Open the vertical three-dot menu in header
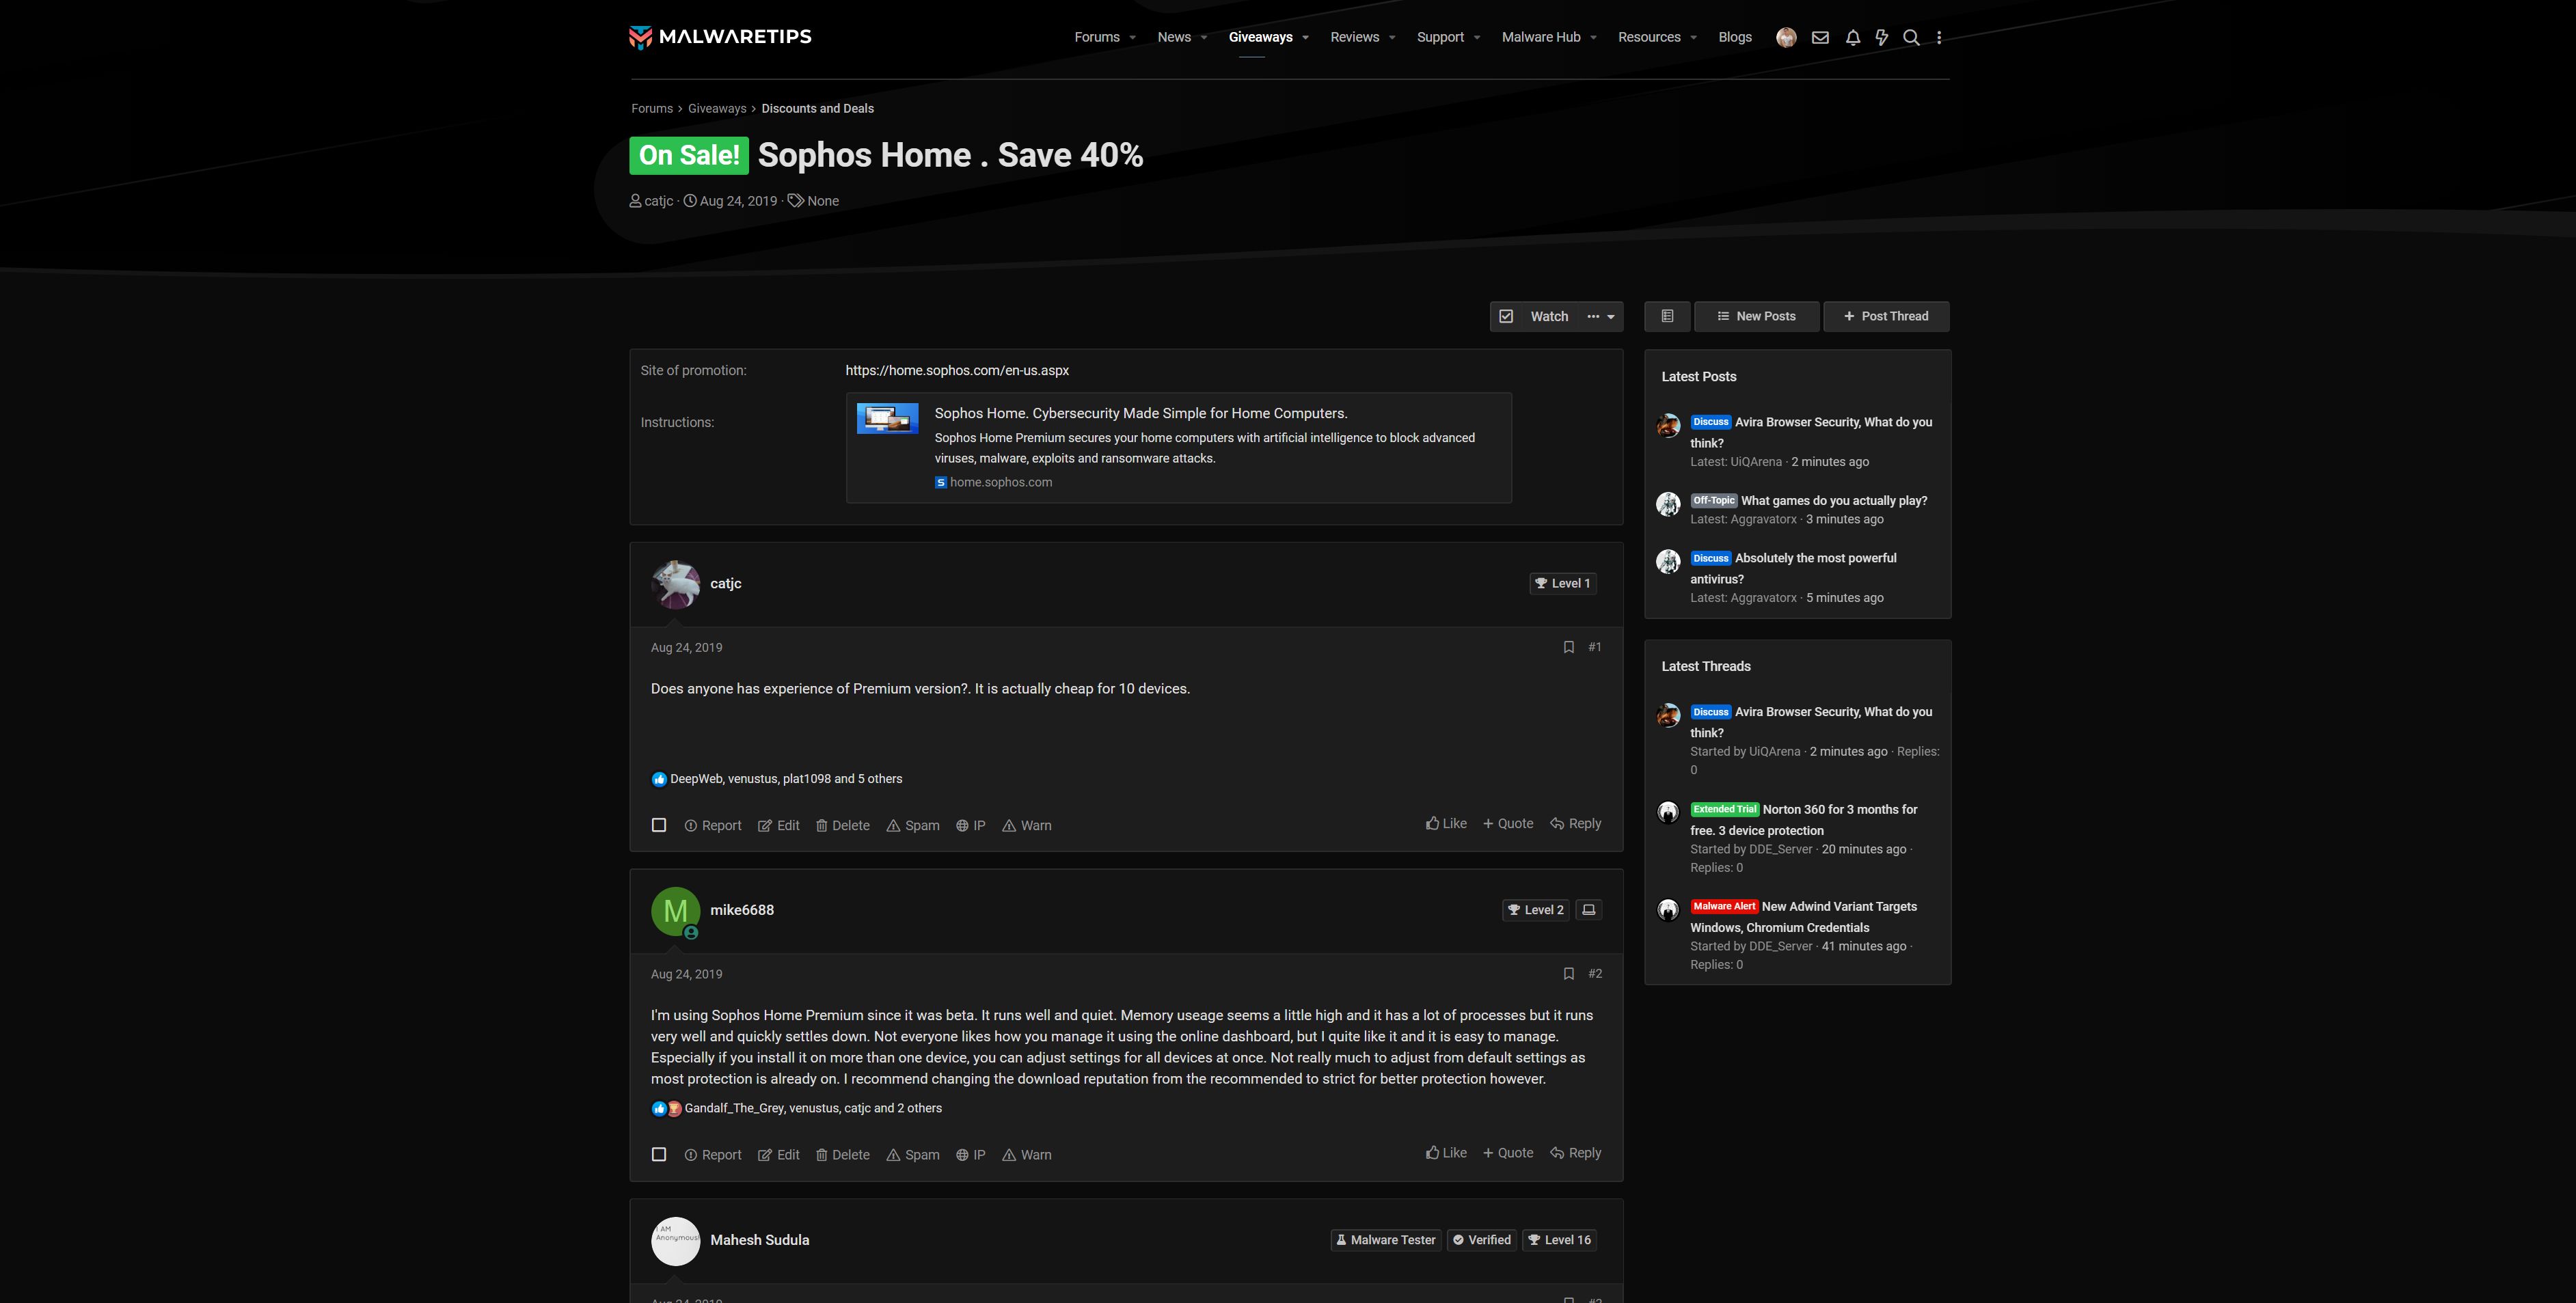2576x1303 pixels. click(1939, 37)
